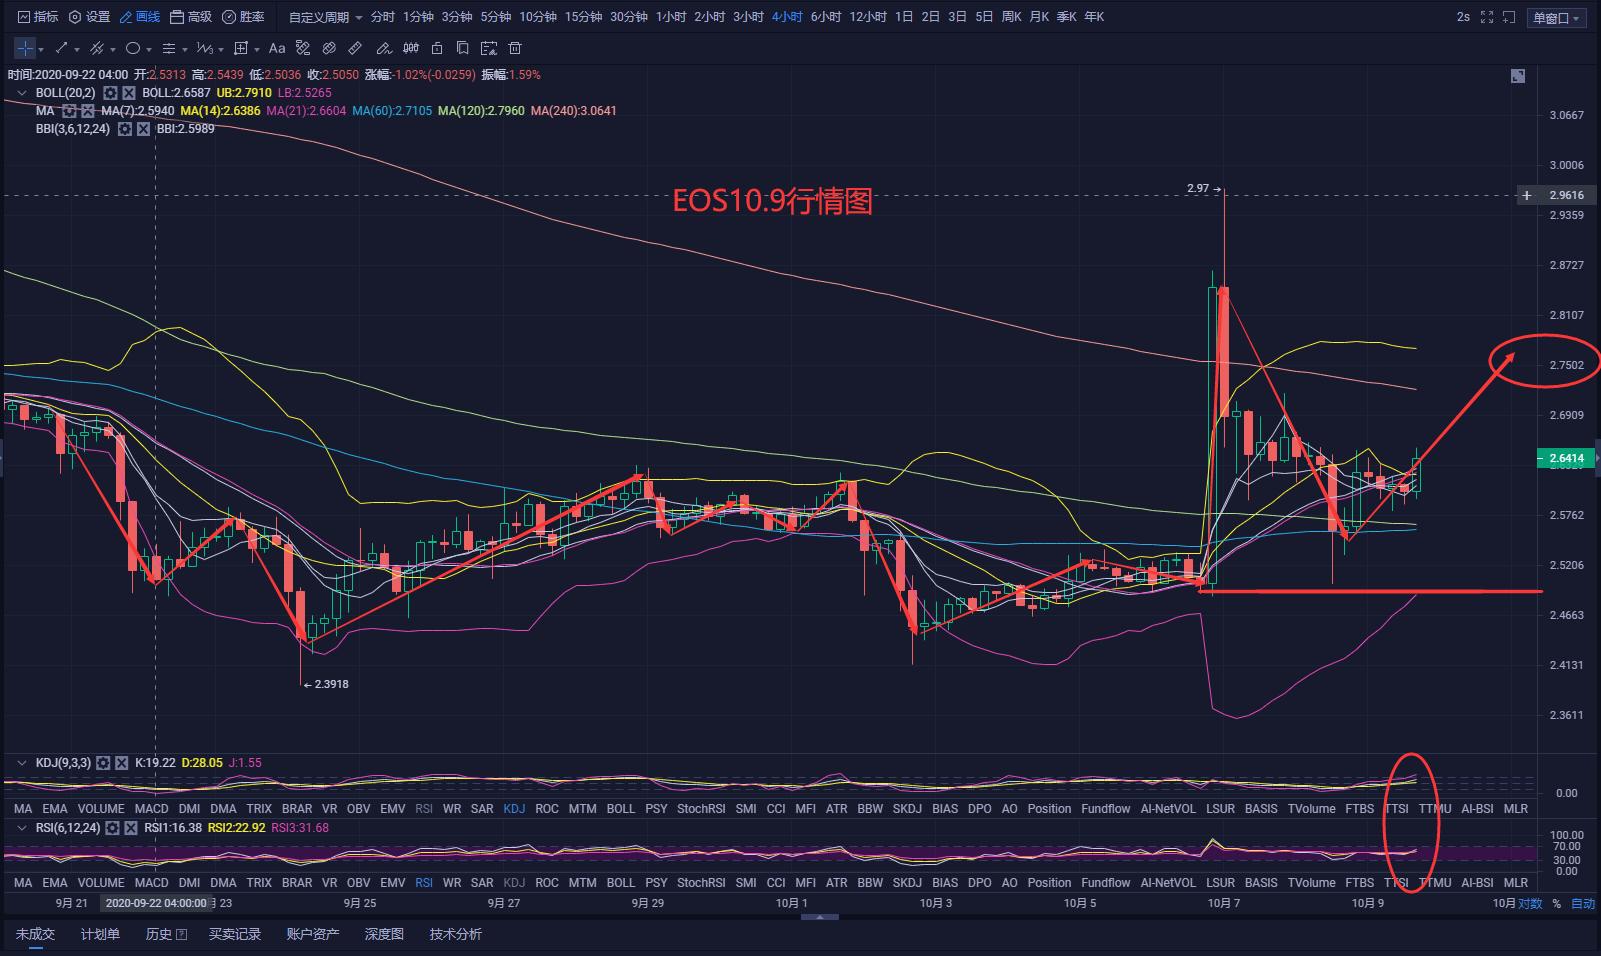Expand ellipse shape tool options arrow
The width and height of the screenshot is (1601, 956).
click(148, 48)
